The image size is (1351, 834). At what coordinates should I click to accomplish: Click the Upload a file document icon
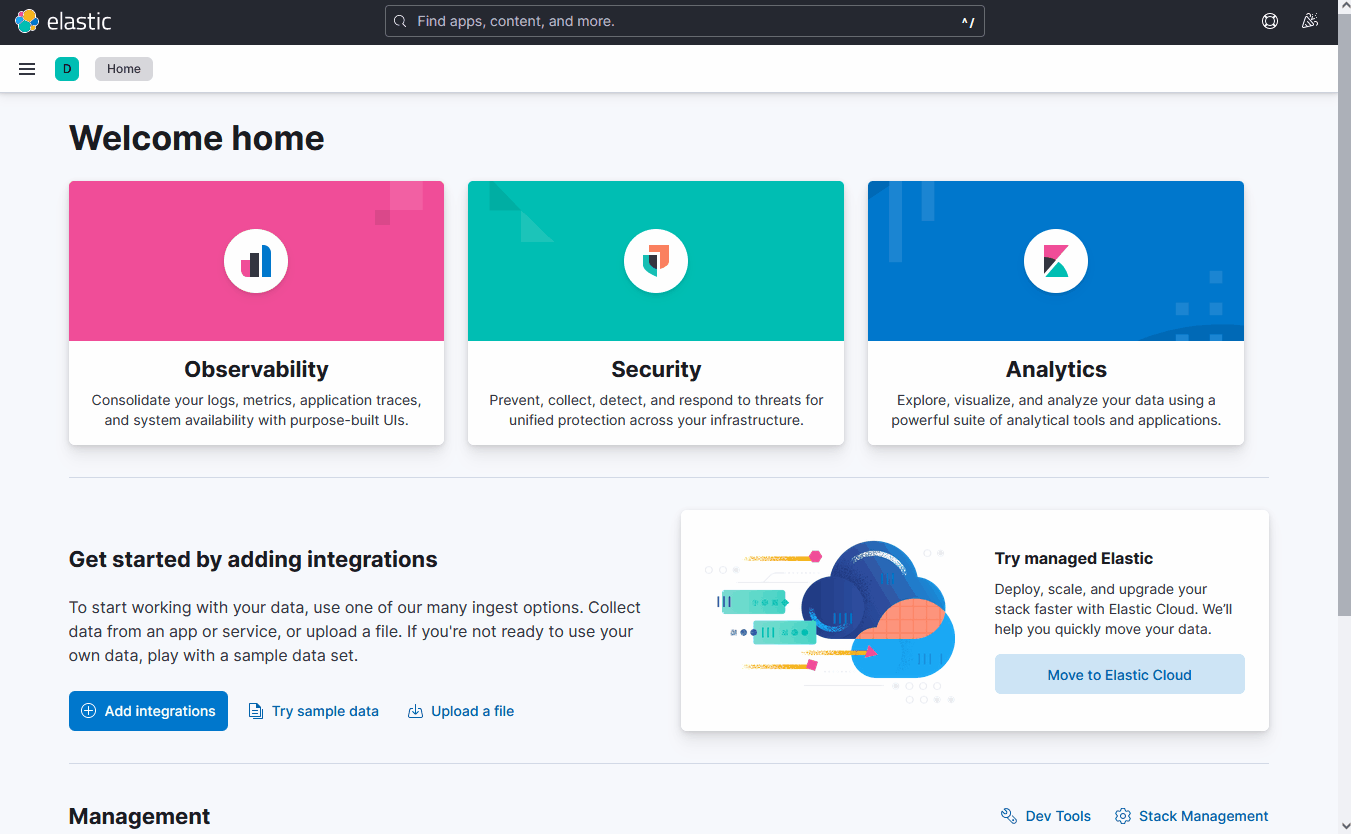pyautogui.click(x=415, y=711)
